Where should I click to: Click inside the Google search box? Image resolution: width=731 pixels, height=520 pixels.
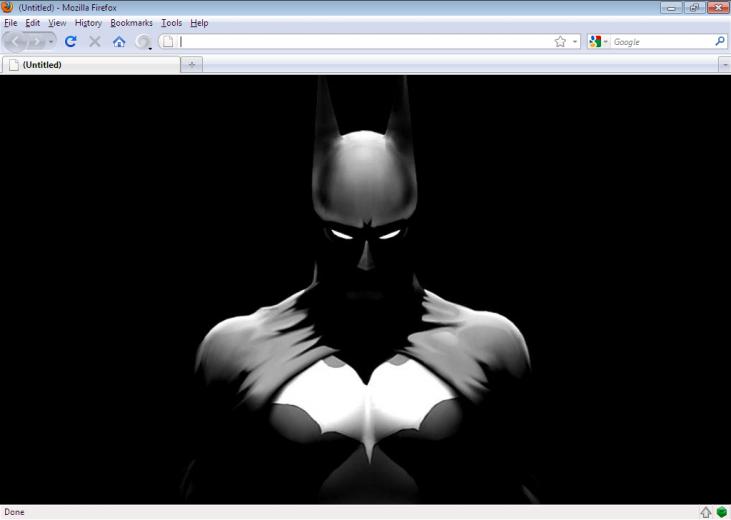pos(662,42)
